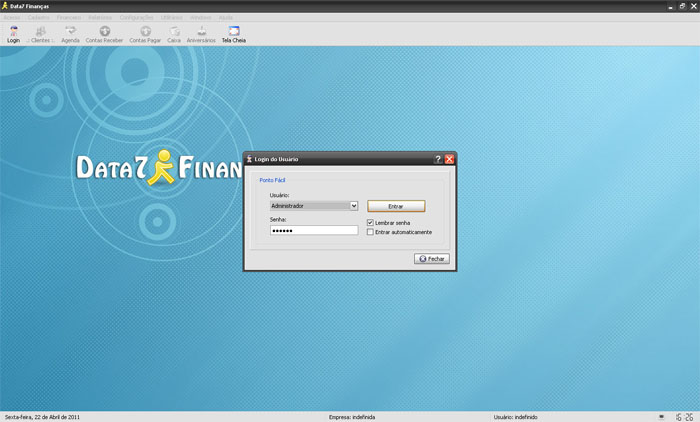Uncheck the Lembrar senha checkbox

[x=370, y=222]
